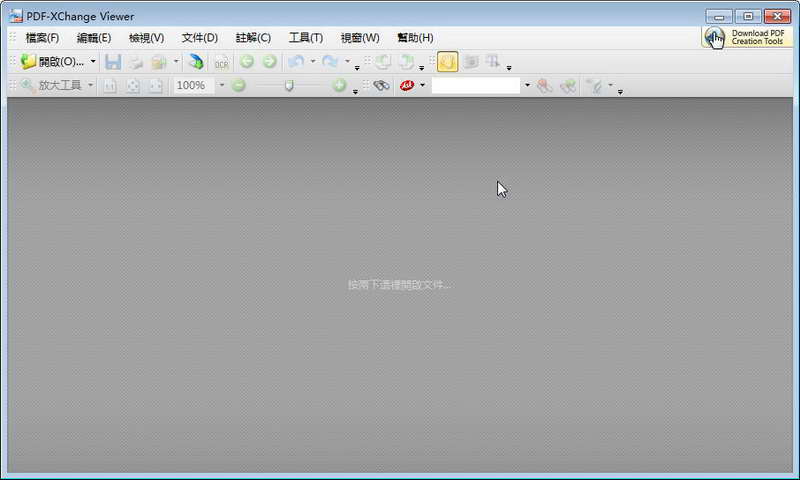Click the green Zoom in plus button
The image size is (800, 480).
tap(339, 86)
